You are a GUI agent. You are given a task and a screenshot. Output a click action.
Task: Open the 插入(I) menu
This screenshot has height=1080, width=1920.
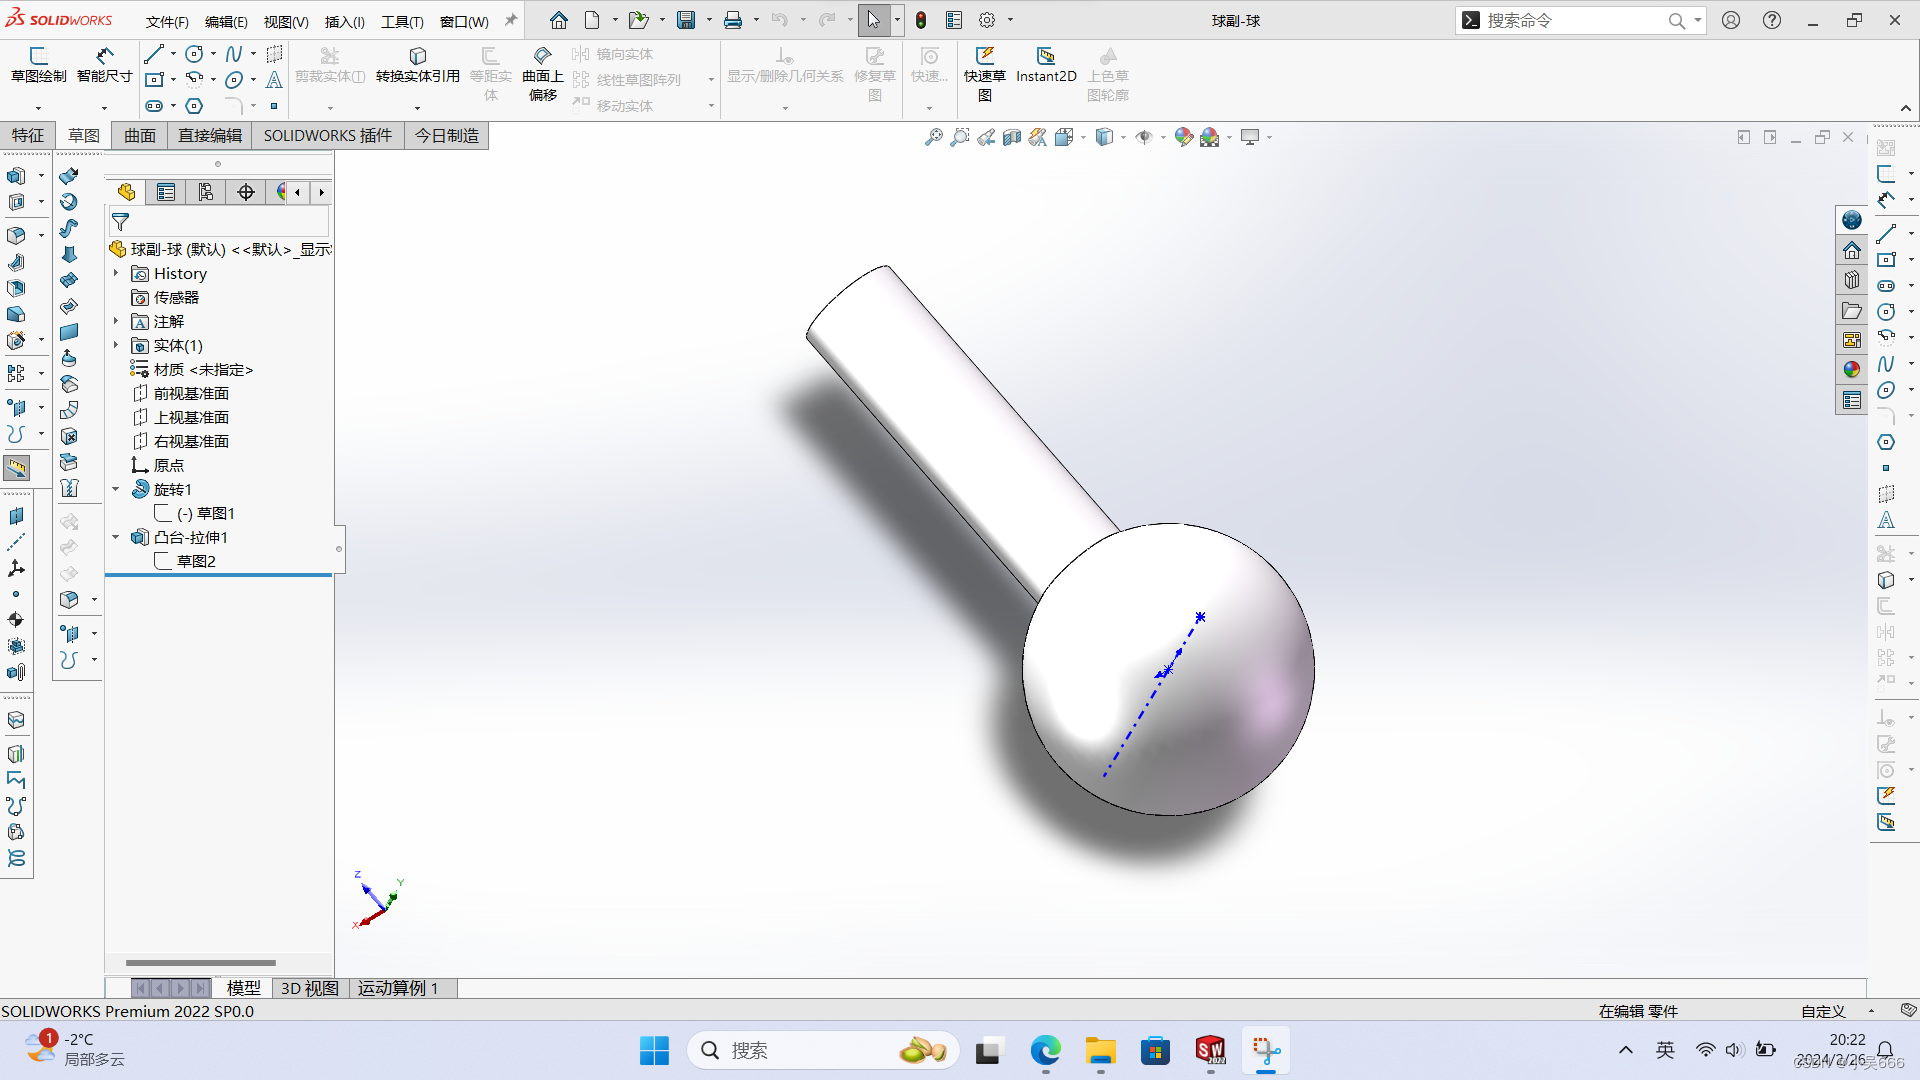(x=344, y=21)
